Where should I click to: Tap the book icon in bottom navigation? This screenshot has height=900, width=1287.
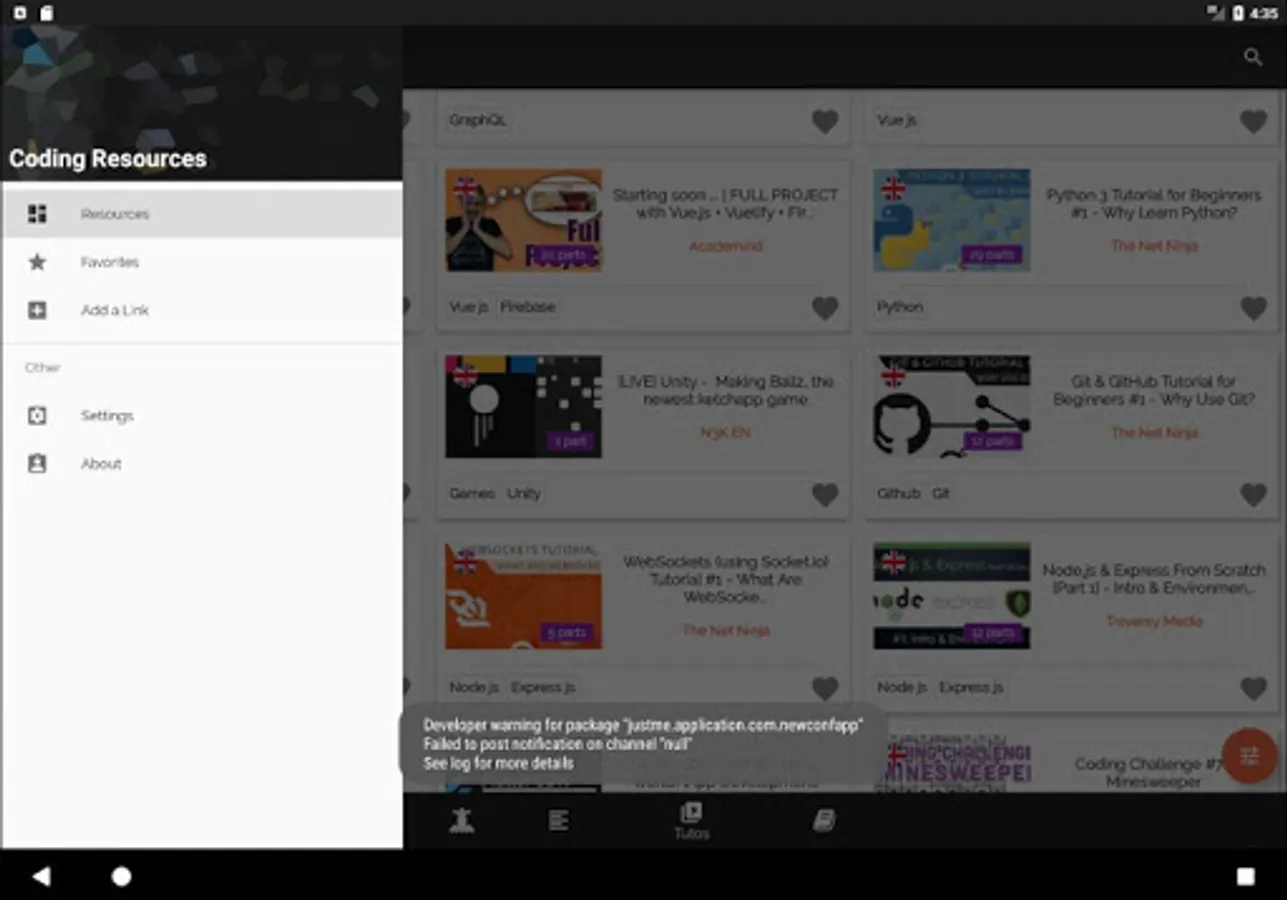824,821
